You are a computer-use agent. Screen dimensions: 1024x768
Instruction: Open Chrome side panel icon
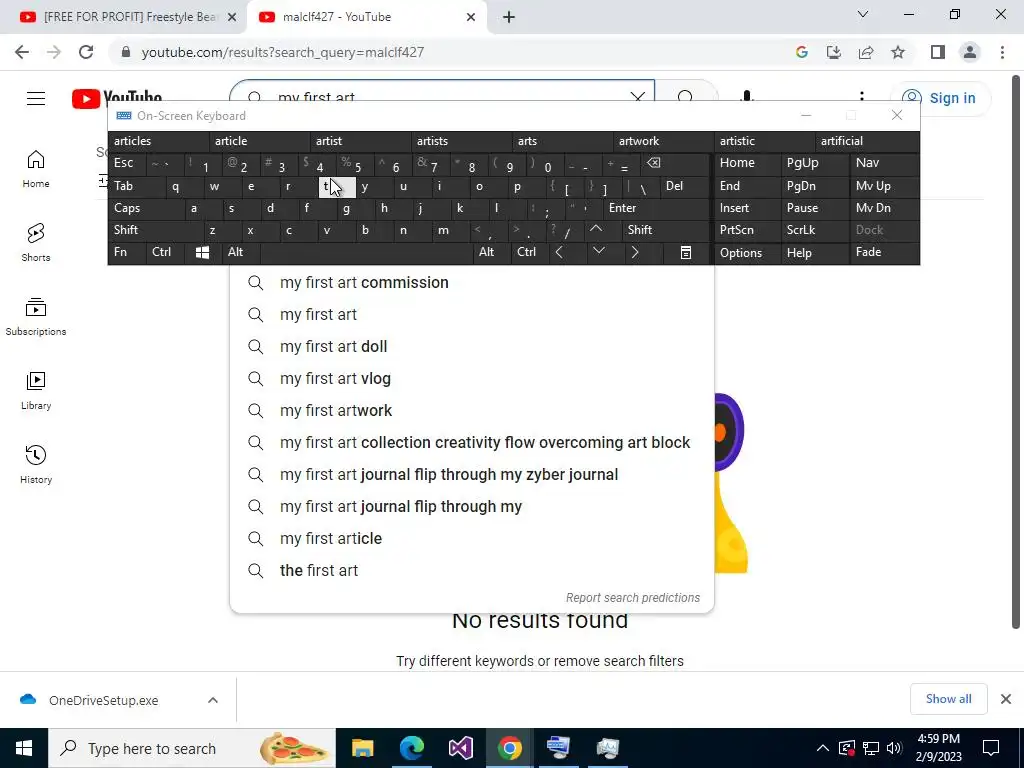click(x=938, y=52)
